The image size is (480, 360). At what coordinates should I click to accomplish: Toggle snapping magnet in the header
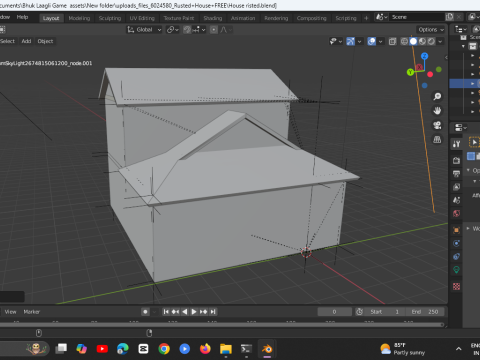[x=187, y=30]
